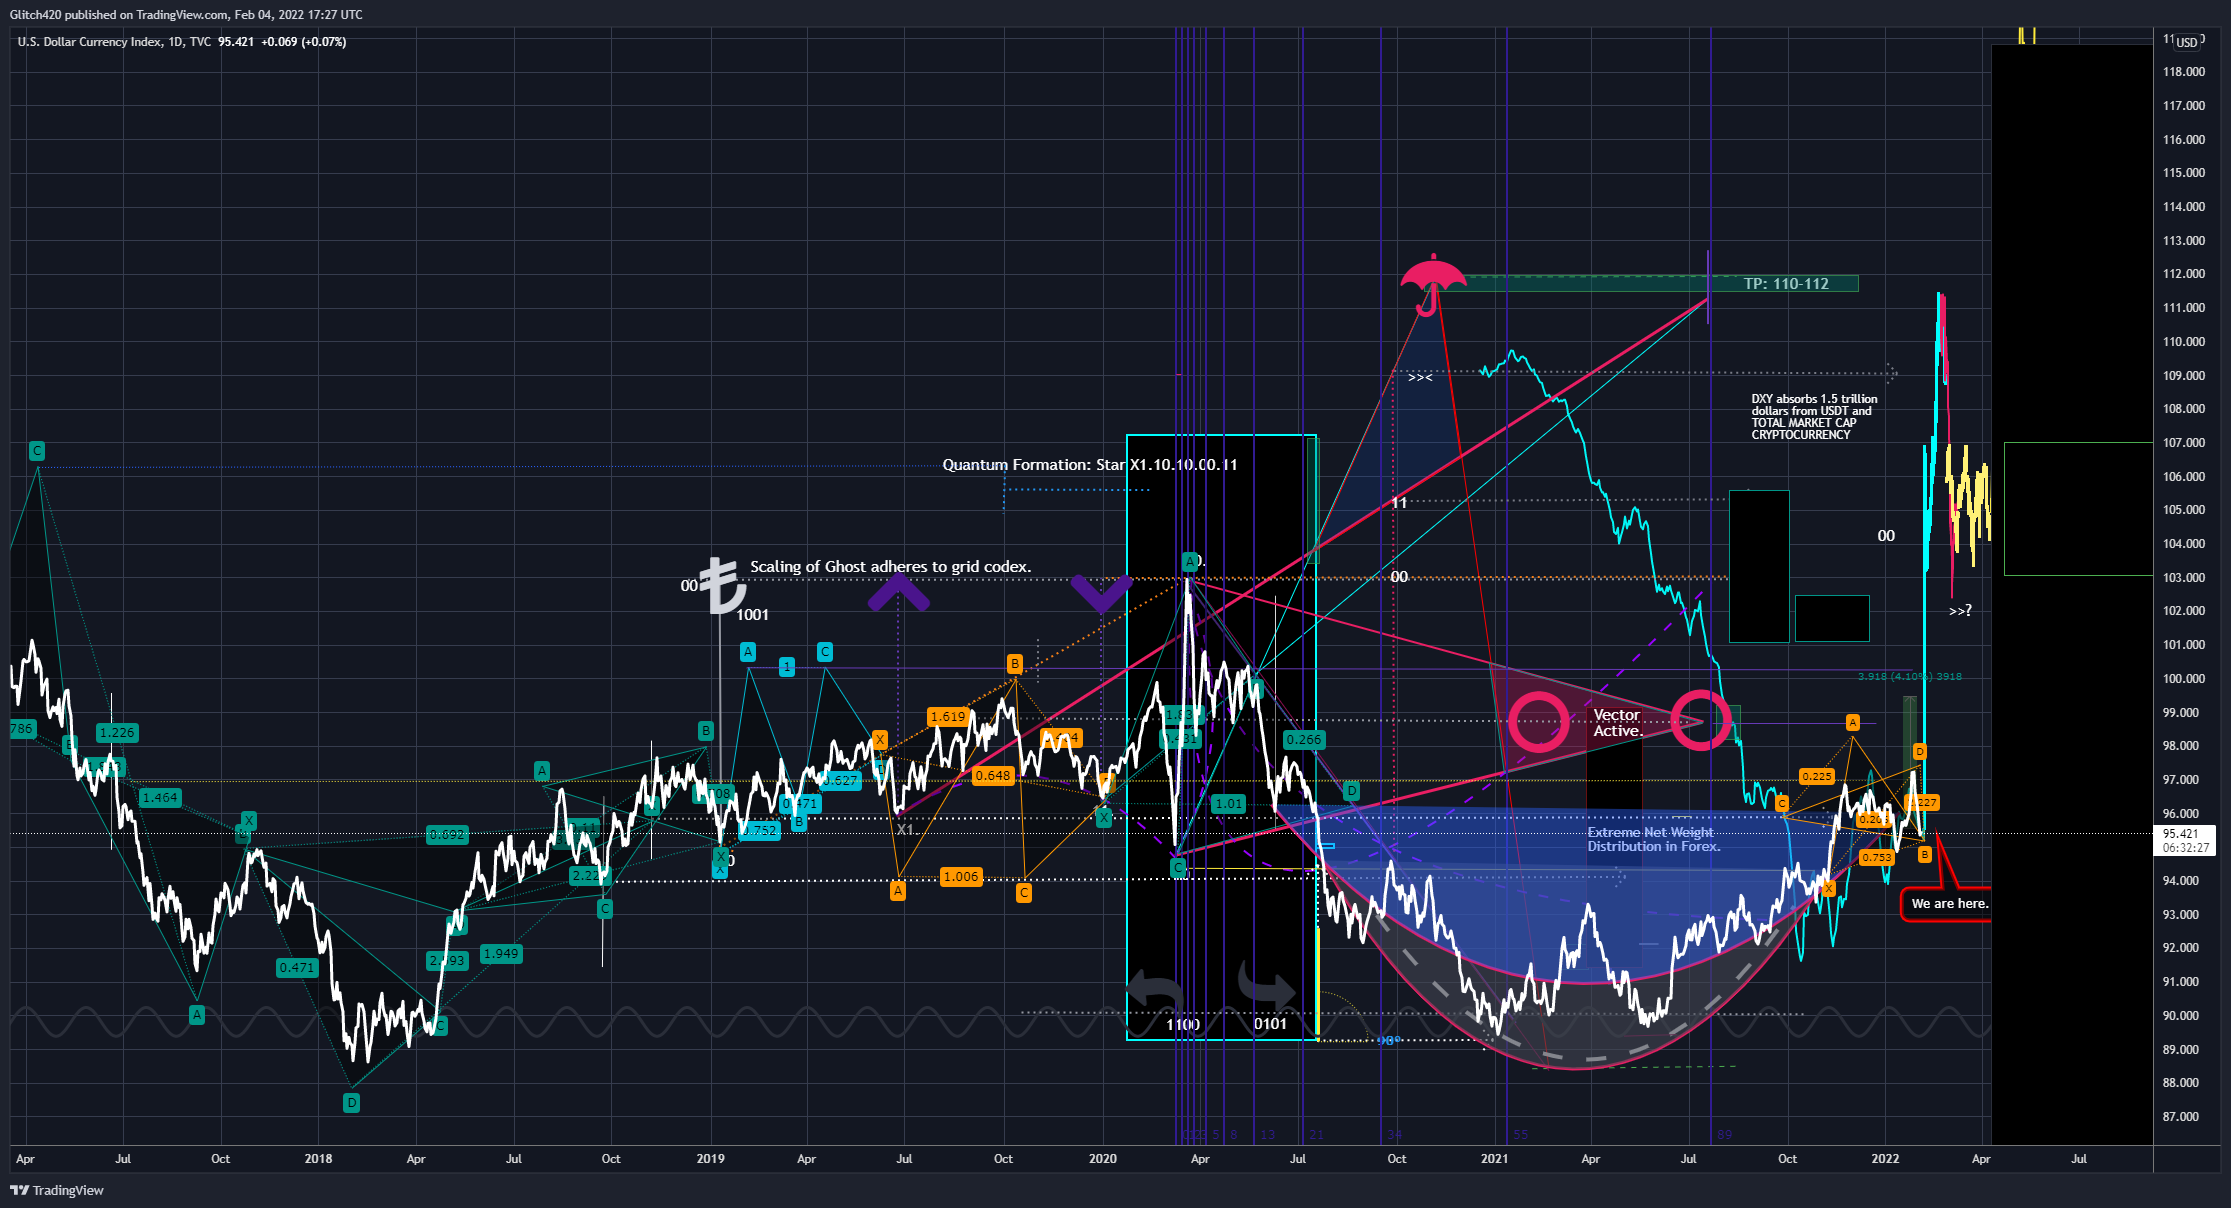
Task: Click the current price tag 95.421 on axis
Action: 2180,833
